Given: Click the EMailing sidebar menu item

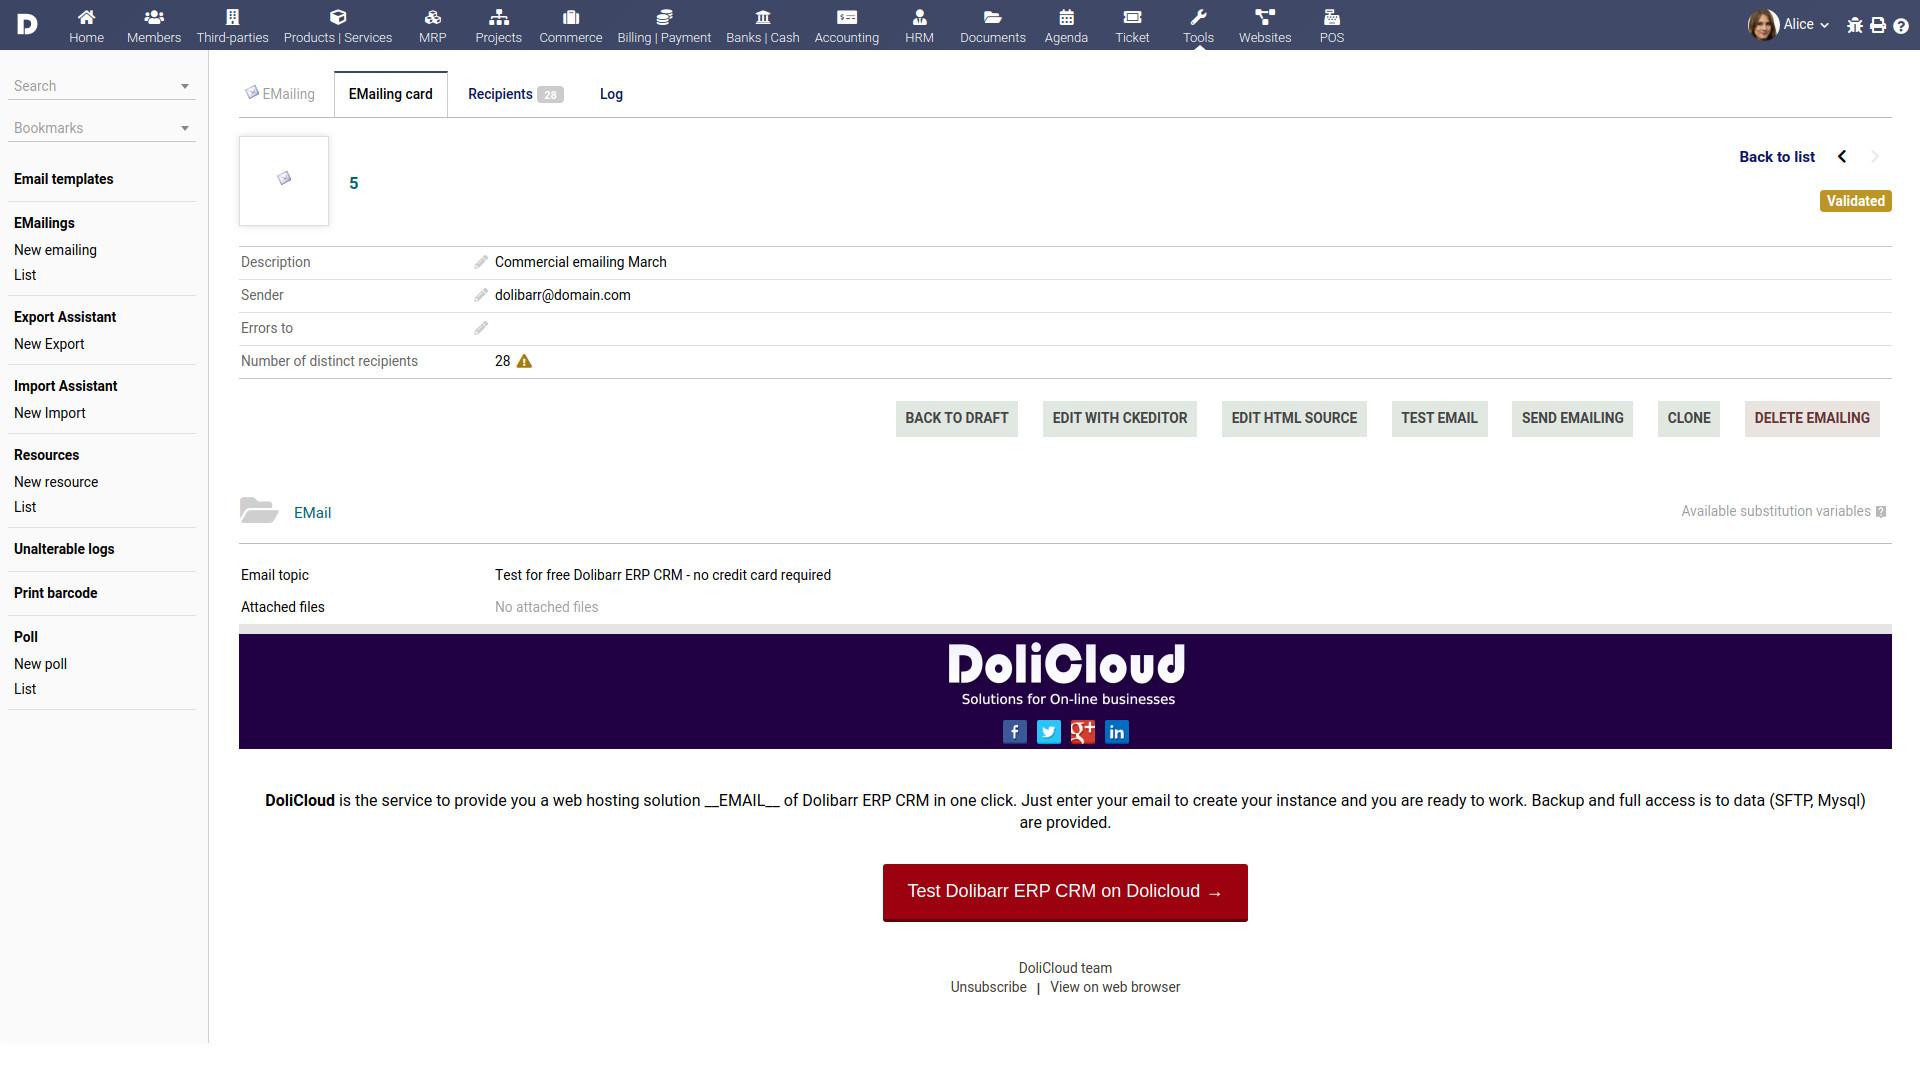Looking at the screenshot, I should (44, 223).
